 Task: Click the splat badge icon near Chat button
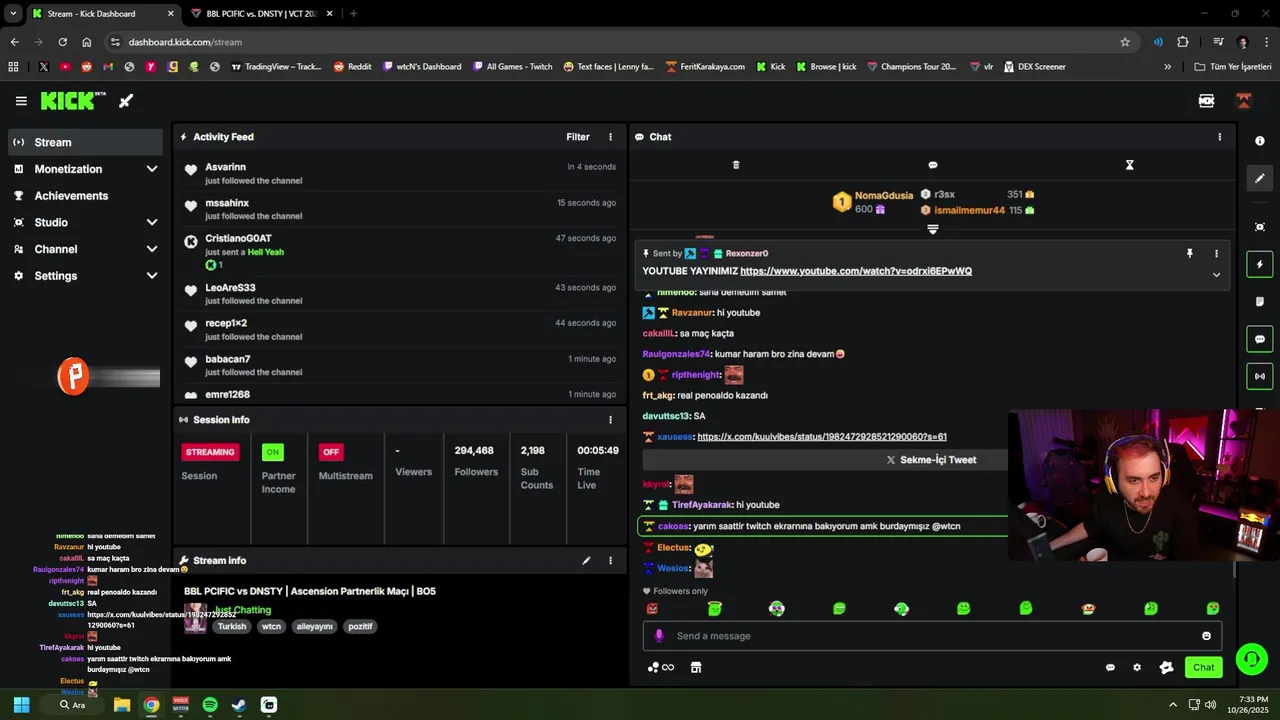[x=1166, y=667]
